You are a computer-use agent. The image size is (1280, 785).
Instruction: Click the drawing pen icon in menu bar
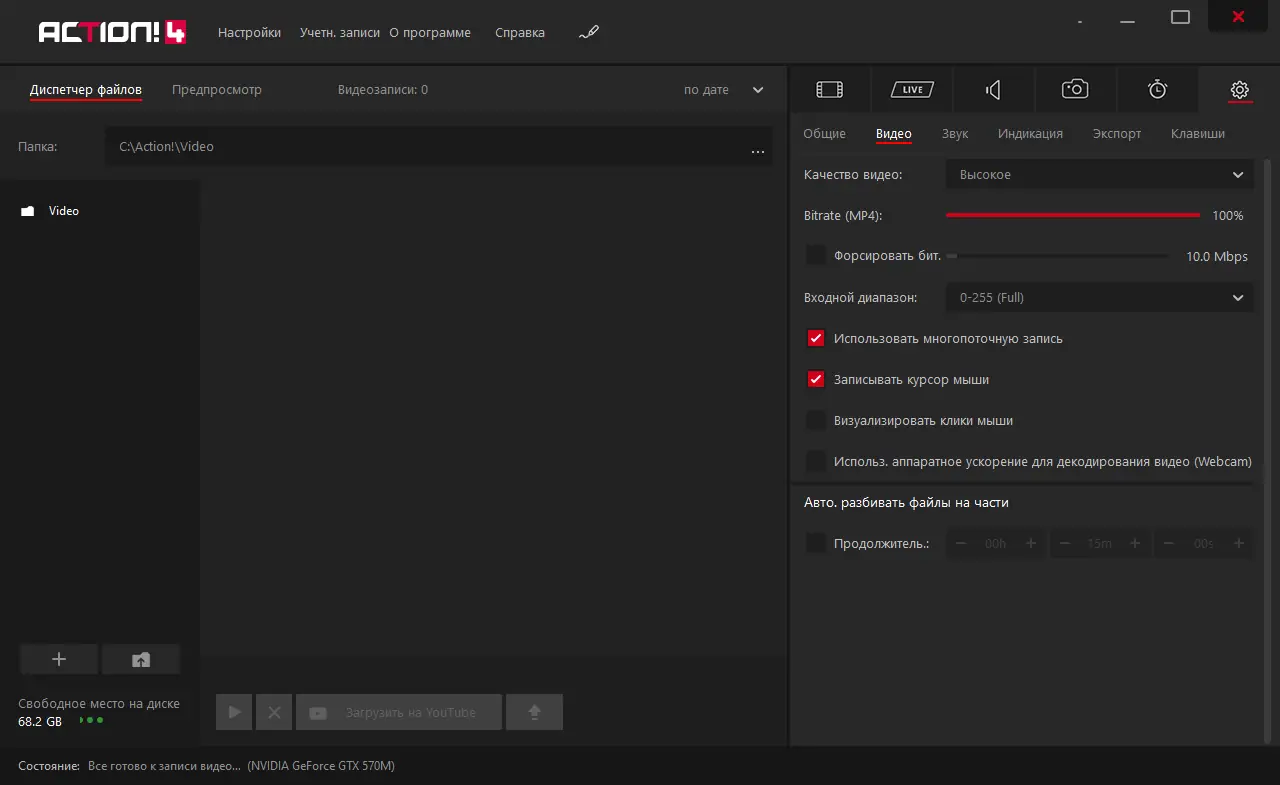pyautogui.click(x=588, y=33)
